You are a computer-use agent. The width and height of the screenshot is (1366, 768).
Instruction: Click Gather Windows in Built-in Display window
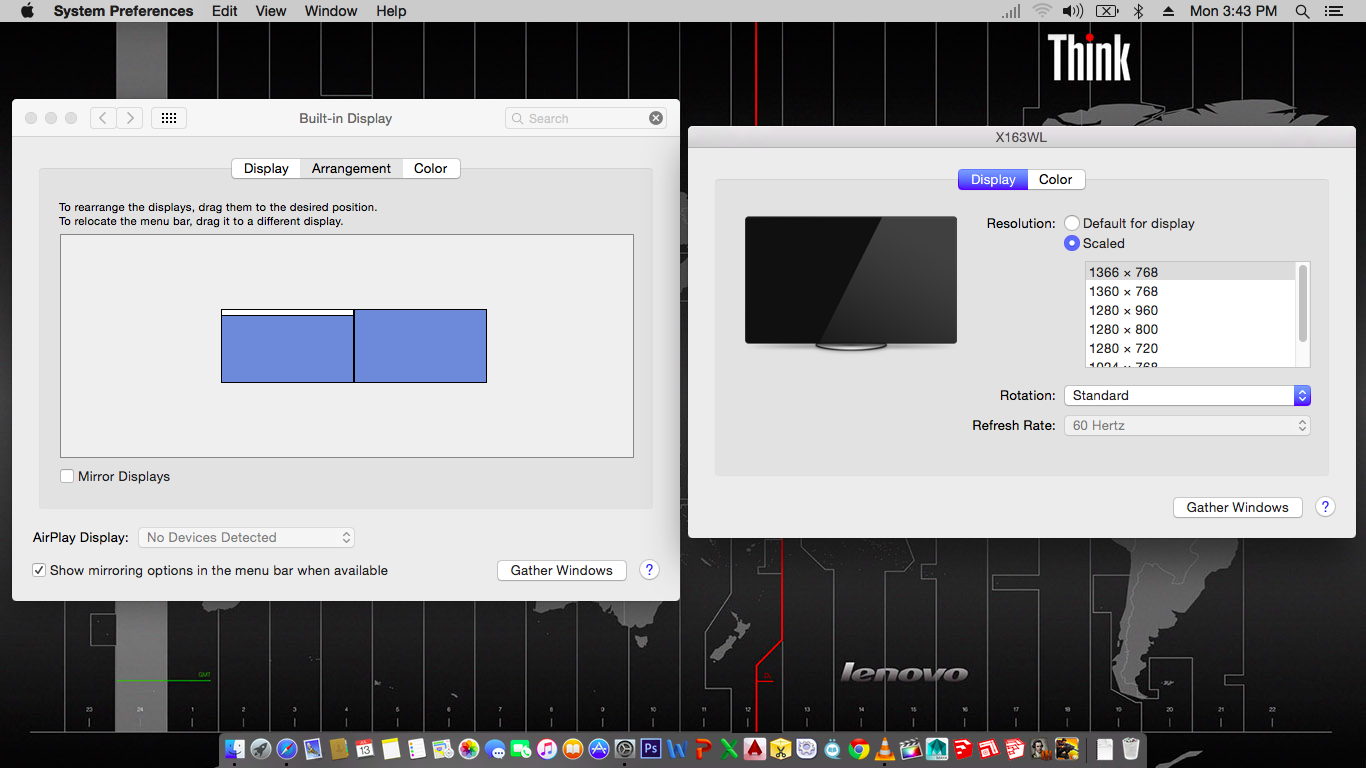click(561, 570)
